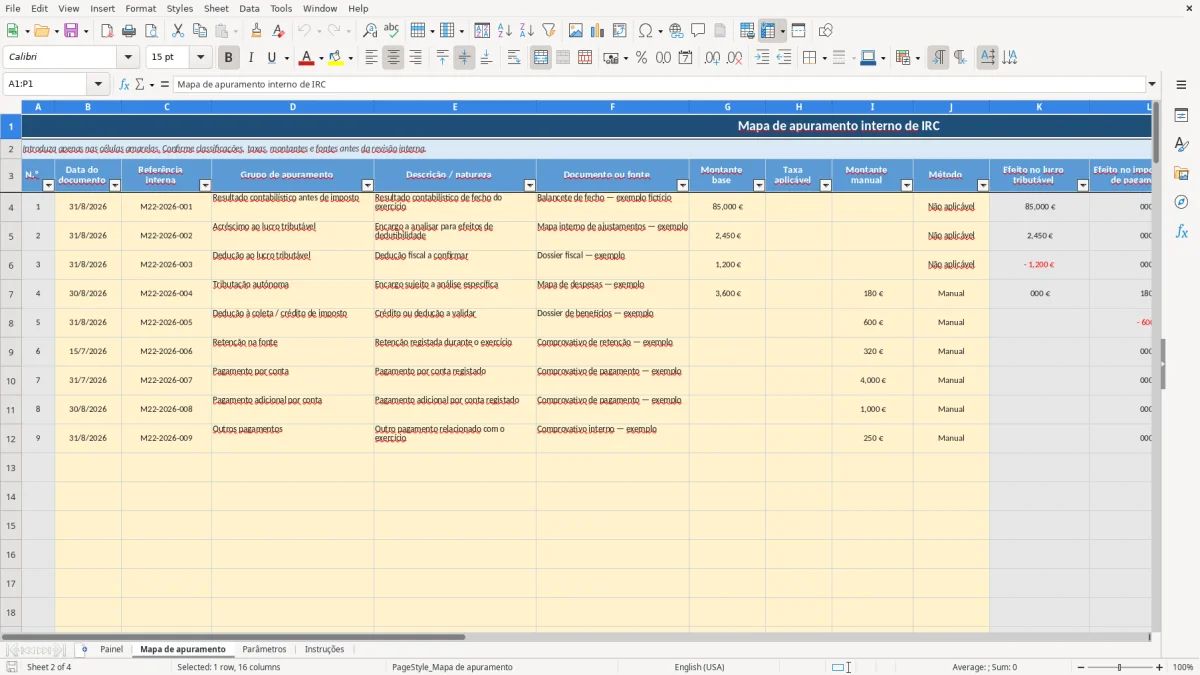Open the Data menu
1200x675 pixels.
tap(249, 8)
